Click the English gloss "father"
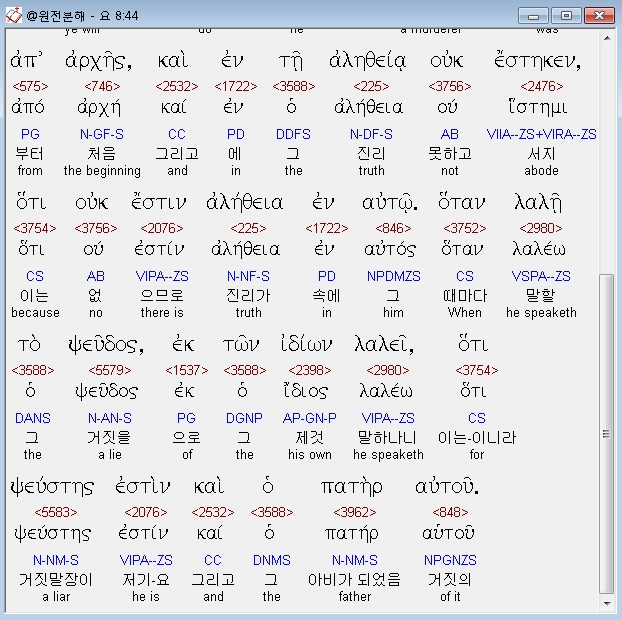Screen dimensions: 622x620 tap(354, 596)
